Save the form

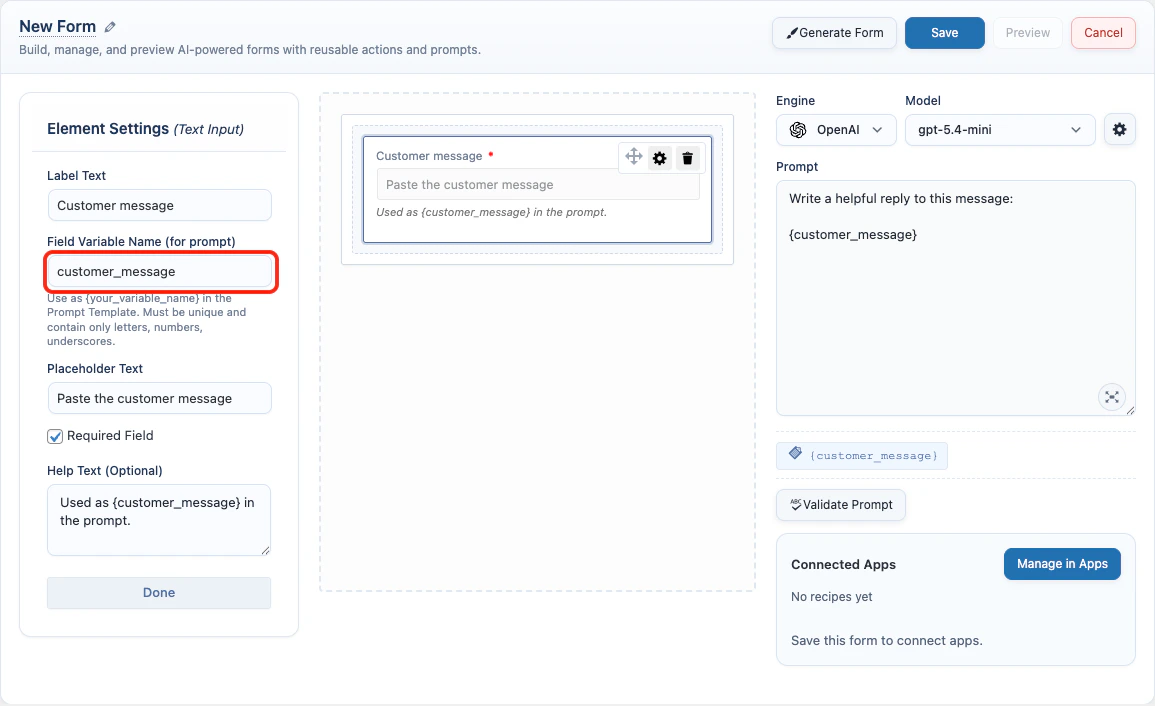[944, 32]
